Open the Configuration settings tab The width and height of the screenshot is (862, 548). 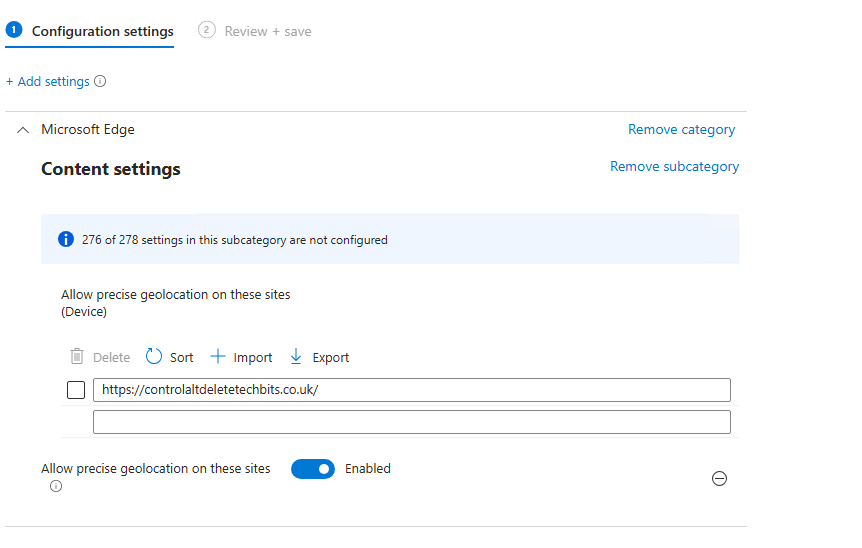point(102,31)
